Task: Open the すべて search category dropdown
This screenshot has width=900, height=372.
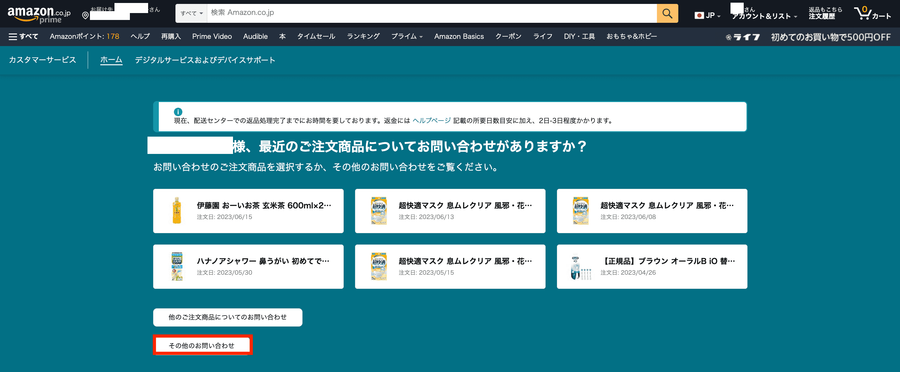Action: [x=192, y=14]
